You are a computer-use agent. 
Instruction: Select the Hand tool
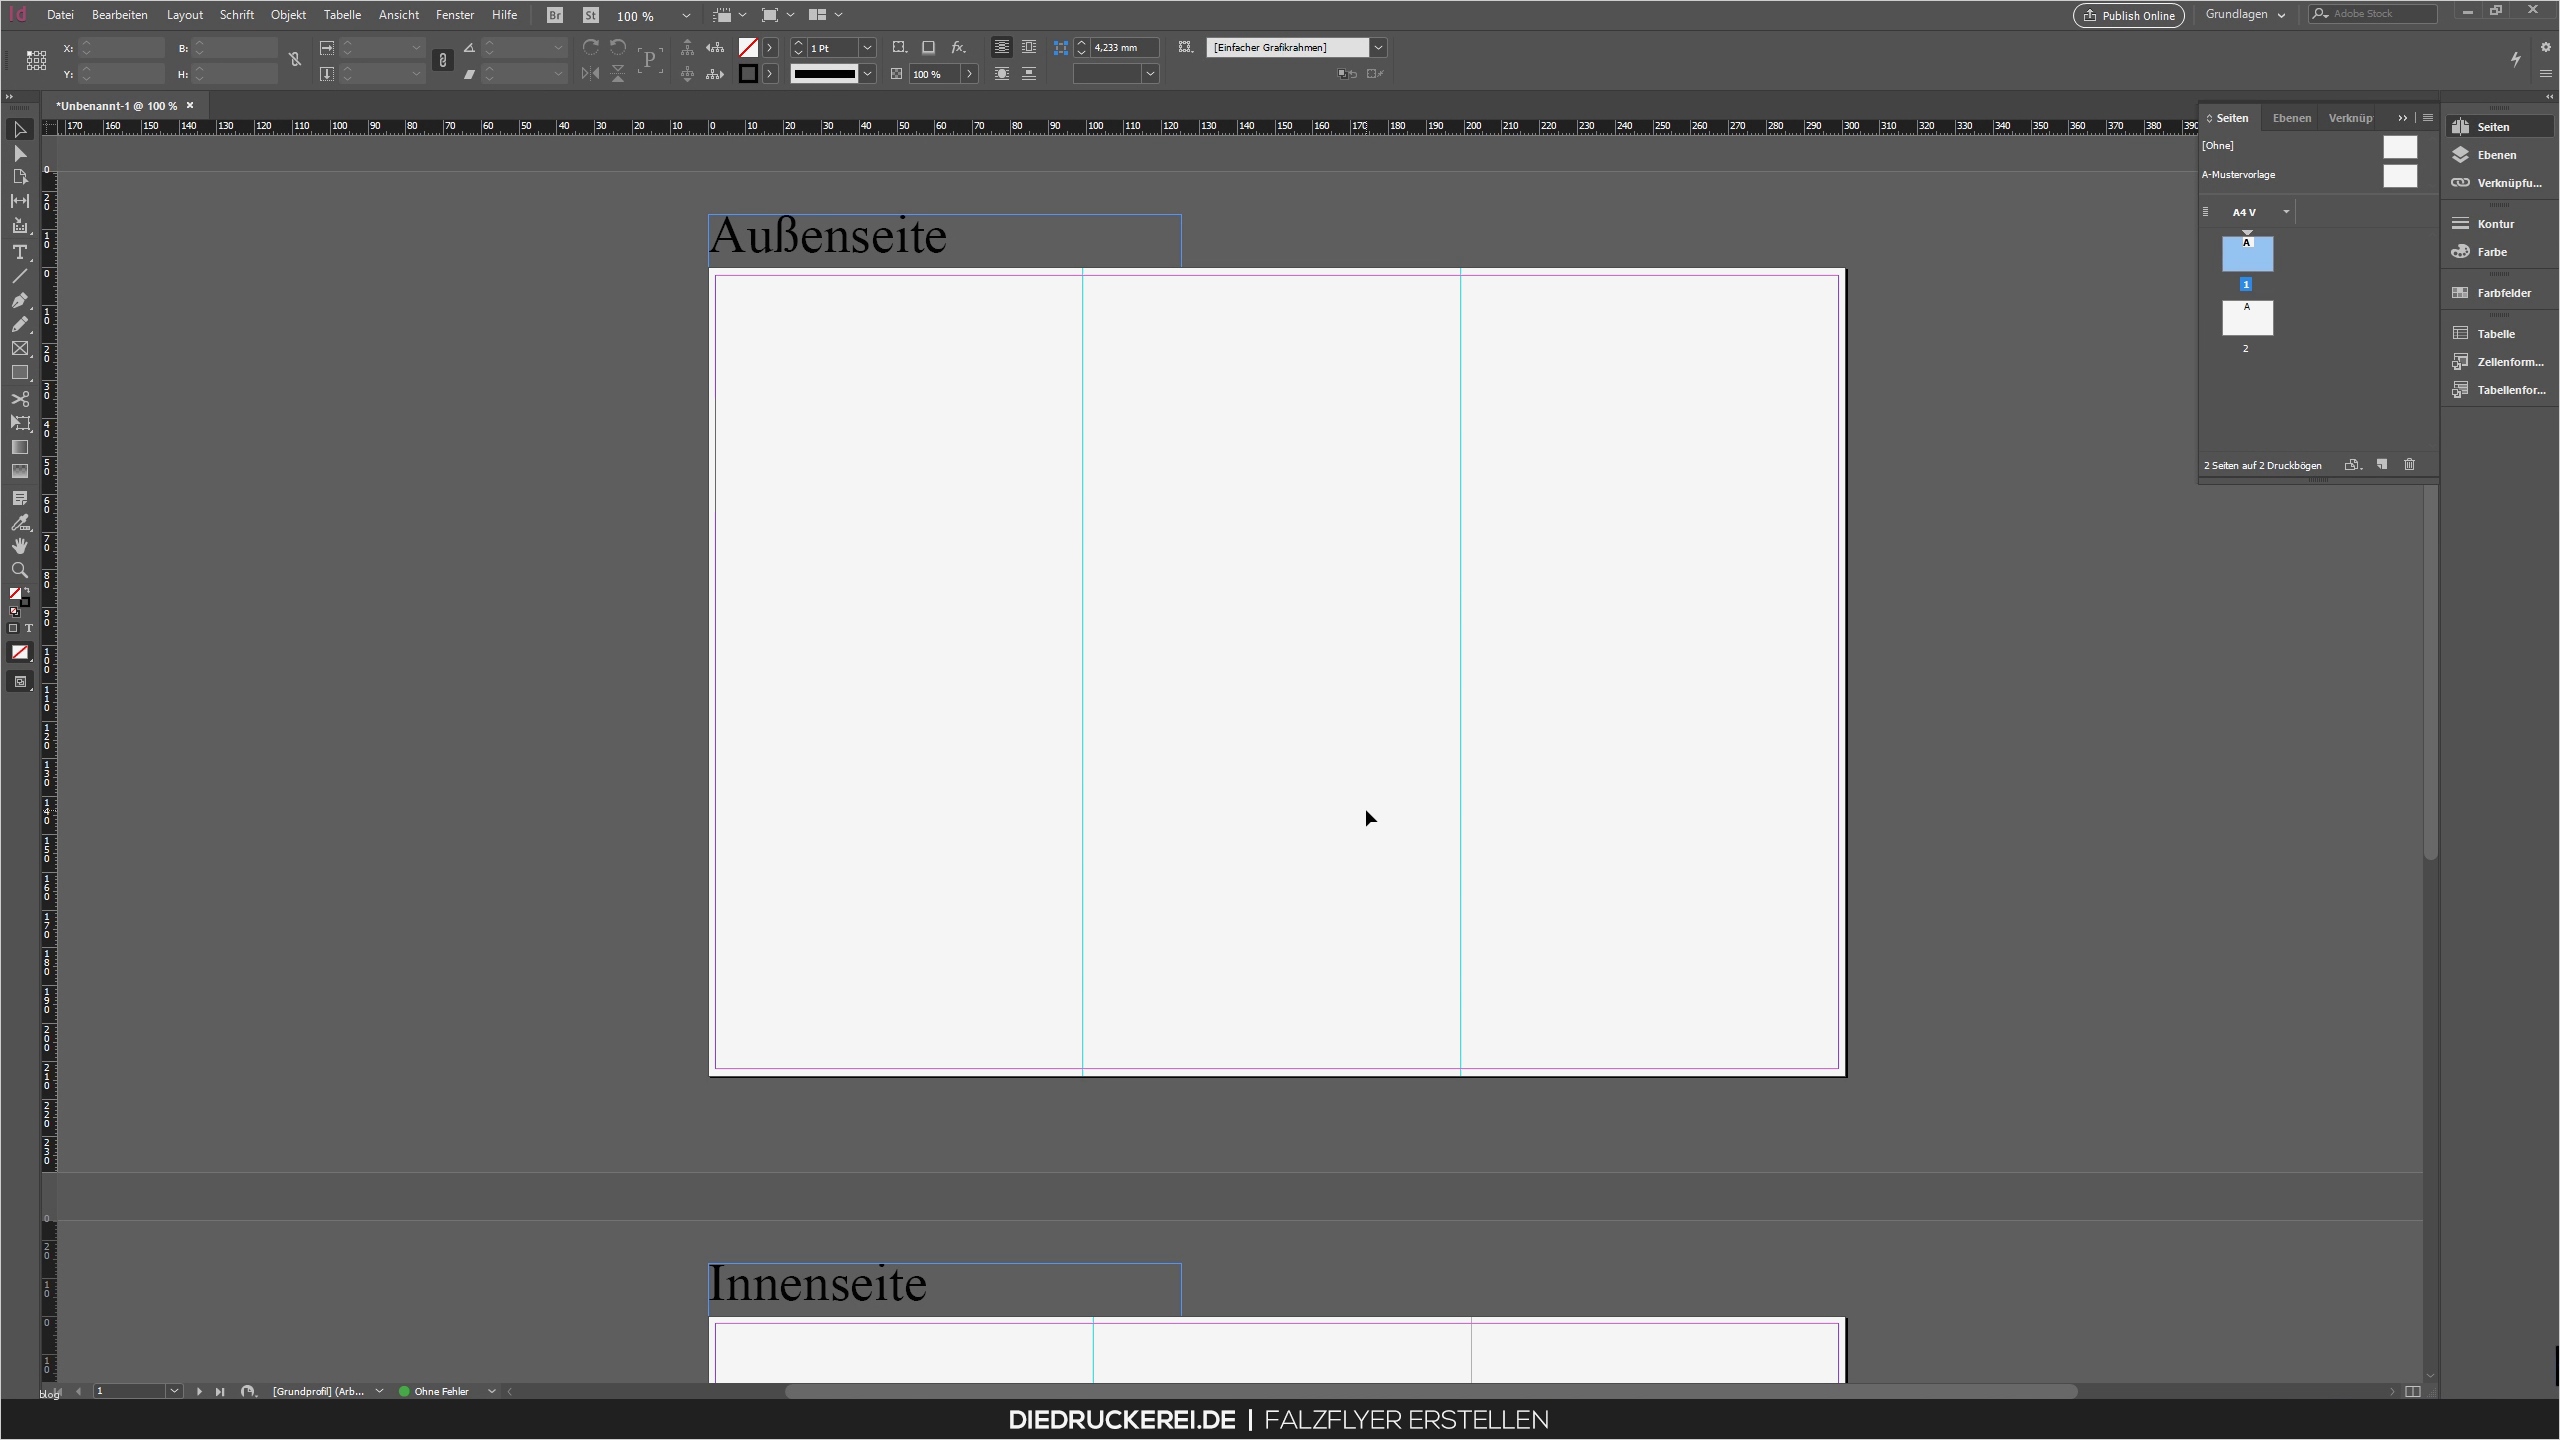[x=20, y=546]
